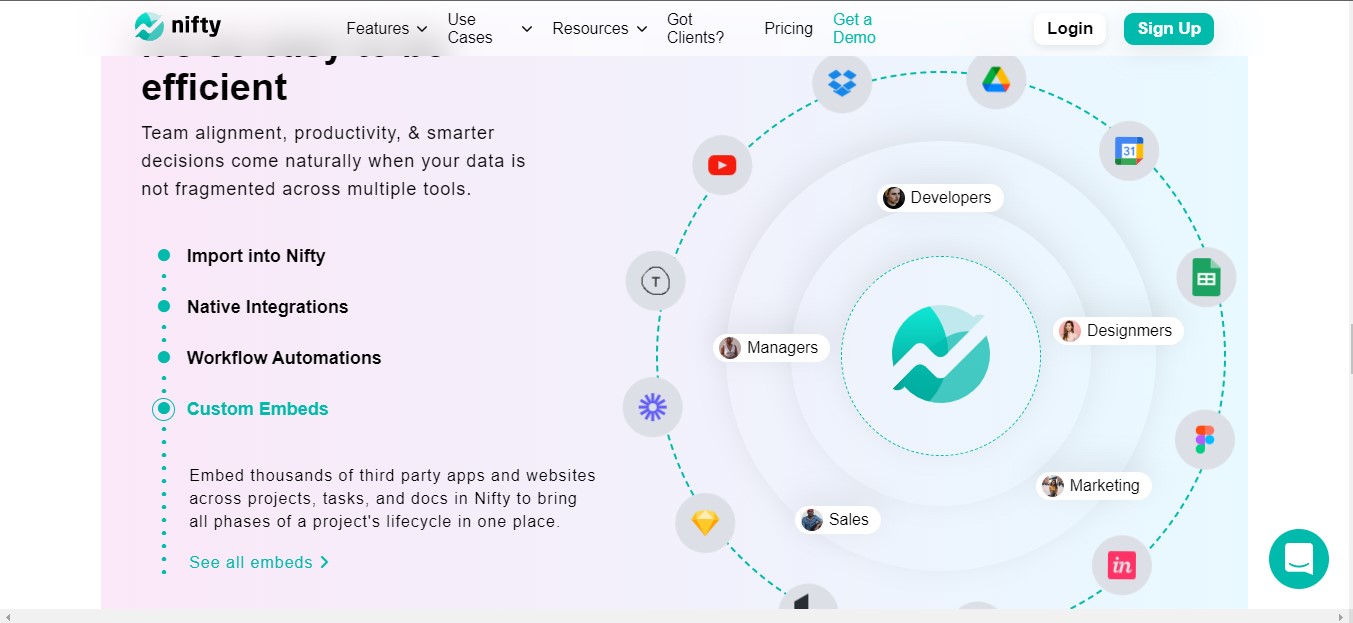
Task: Go to the Pricing page
Action: 788,29
